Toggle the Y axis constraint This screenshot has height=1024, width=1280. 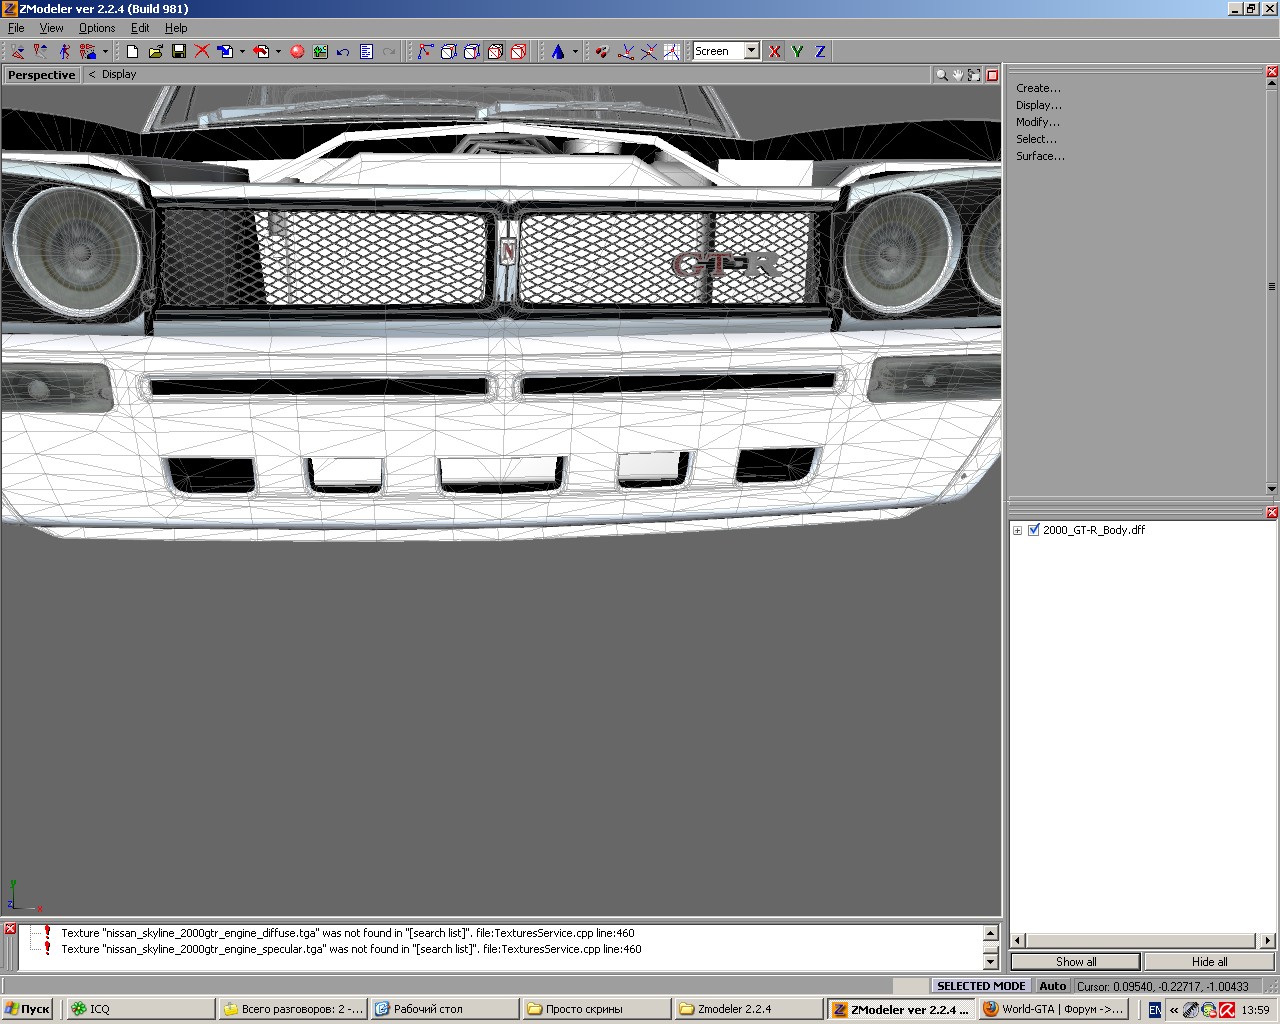point(798,51)
